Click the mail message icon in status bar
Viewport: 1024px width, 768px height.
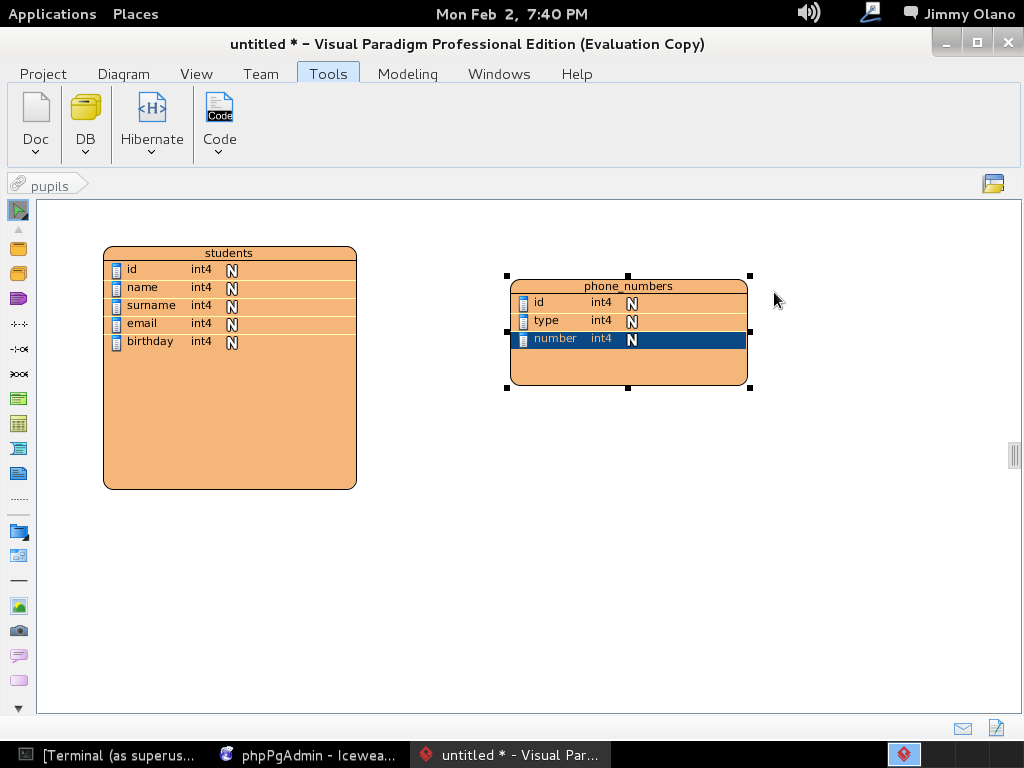pyautogui.click(x=962, y=729)
